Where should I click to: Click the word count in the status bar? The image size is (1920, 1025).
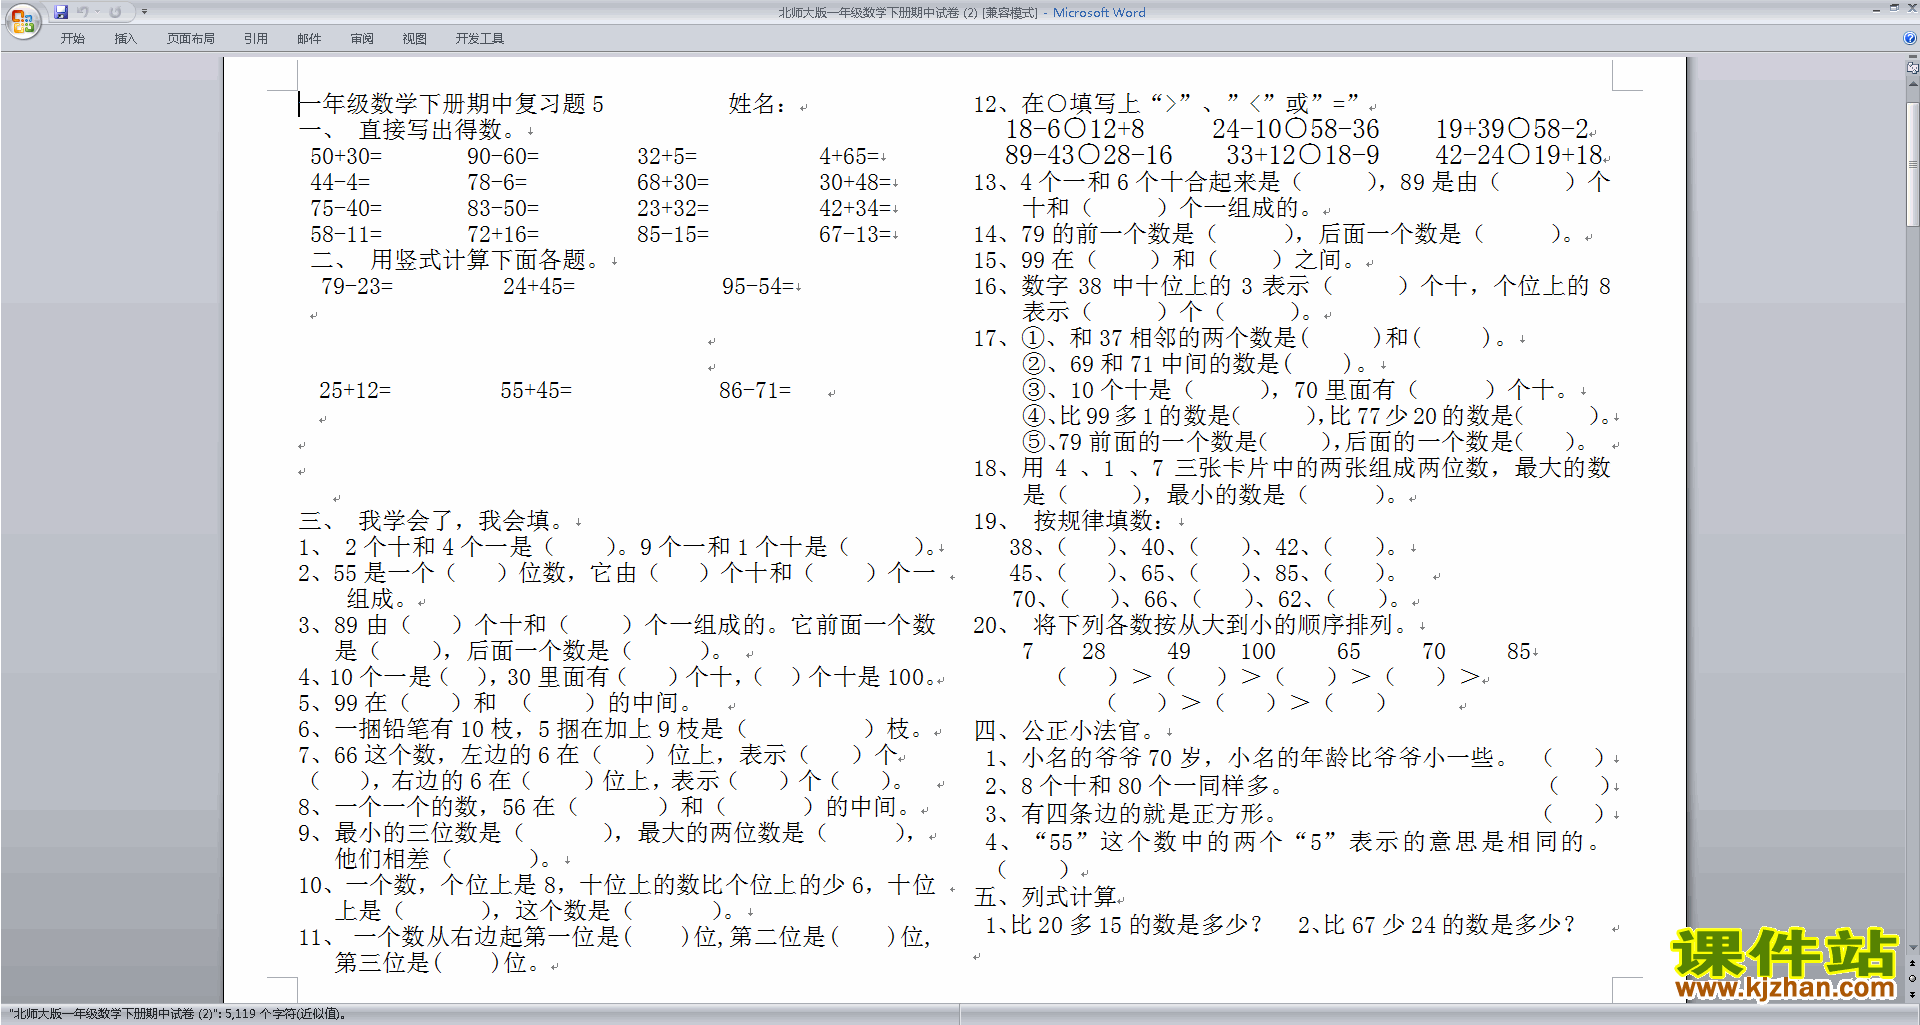pos(178,1014)
